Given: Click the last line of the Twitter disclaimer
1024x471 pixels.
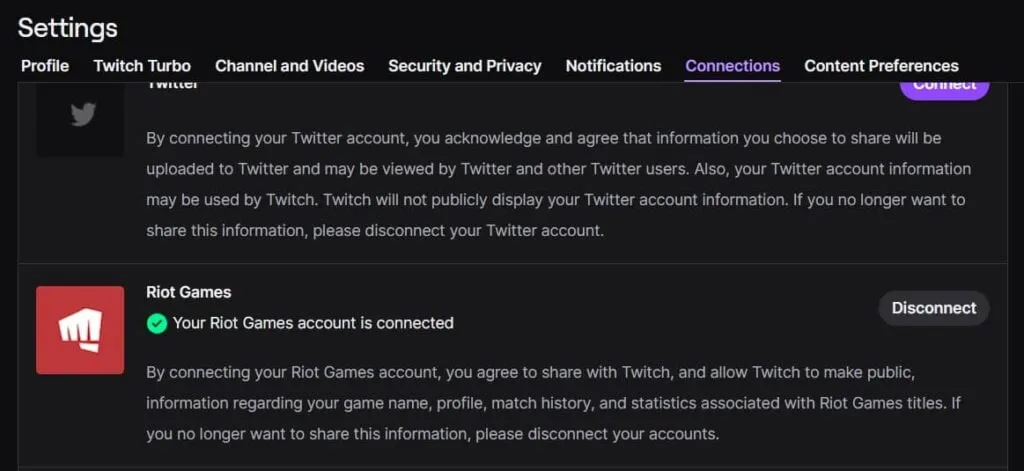Looking at the screenshot, I should (x=375, y=230).
